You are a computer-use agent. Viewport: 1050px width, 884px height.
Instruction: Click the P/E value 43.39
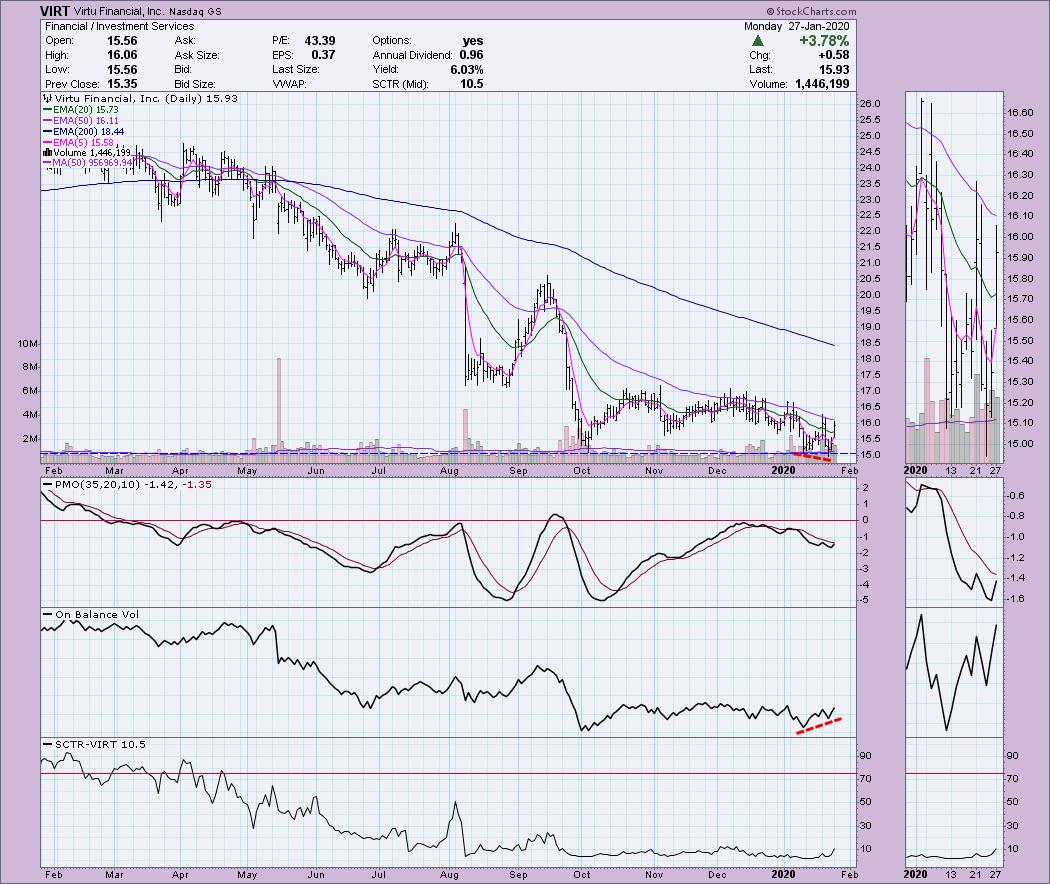[320, 41]
